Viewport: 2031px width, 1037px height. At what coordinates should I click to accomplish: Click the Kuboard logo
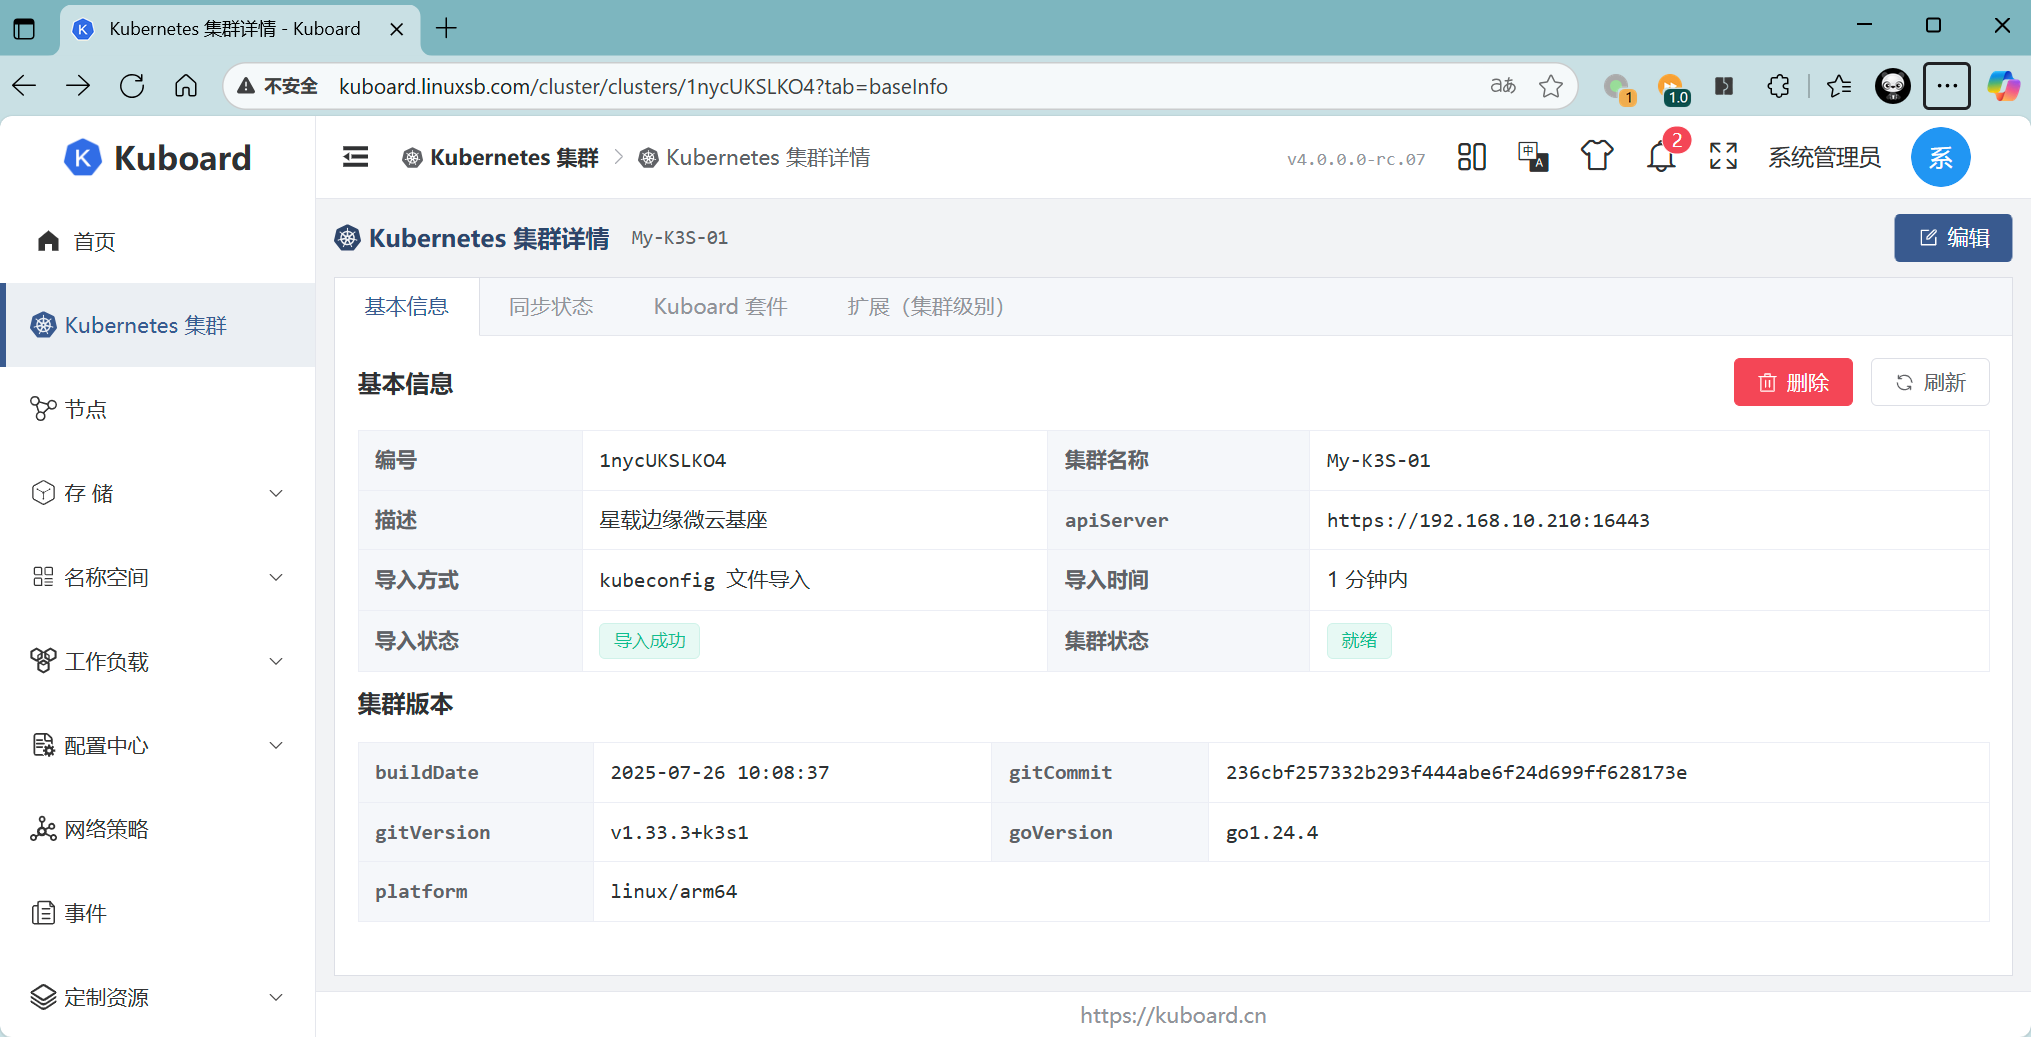pyautogui.click(x=158, y=158)
